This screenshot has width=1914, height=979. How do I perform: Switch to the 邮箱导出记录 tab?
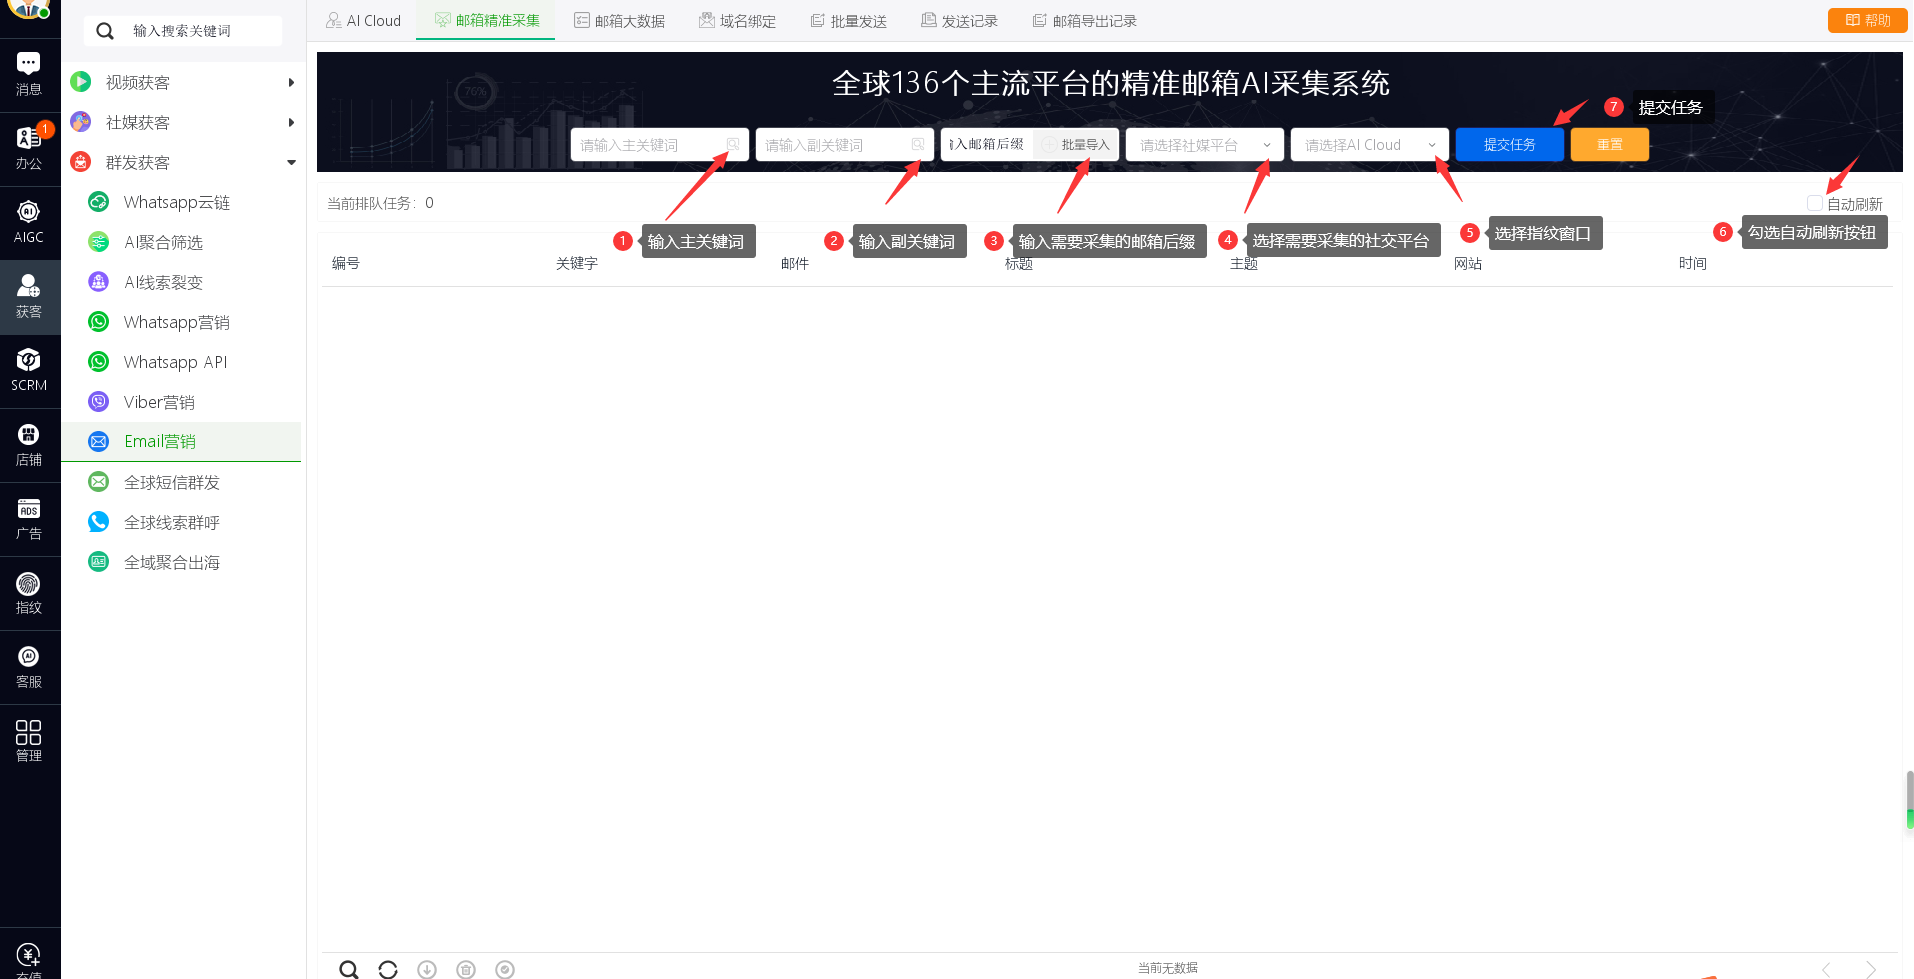click(1084, 21)
